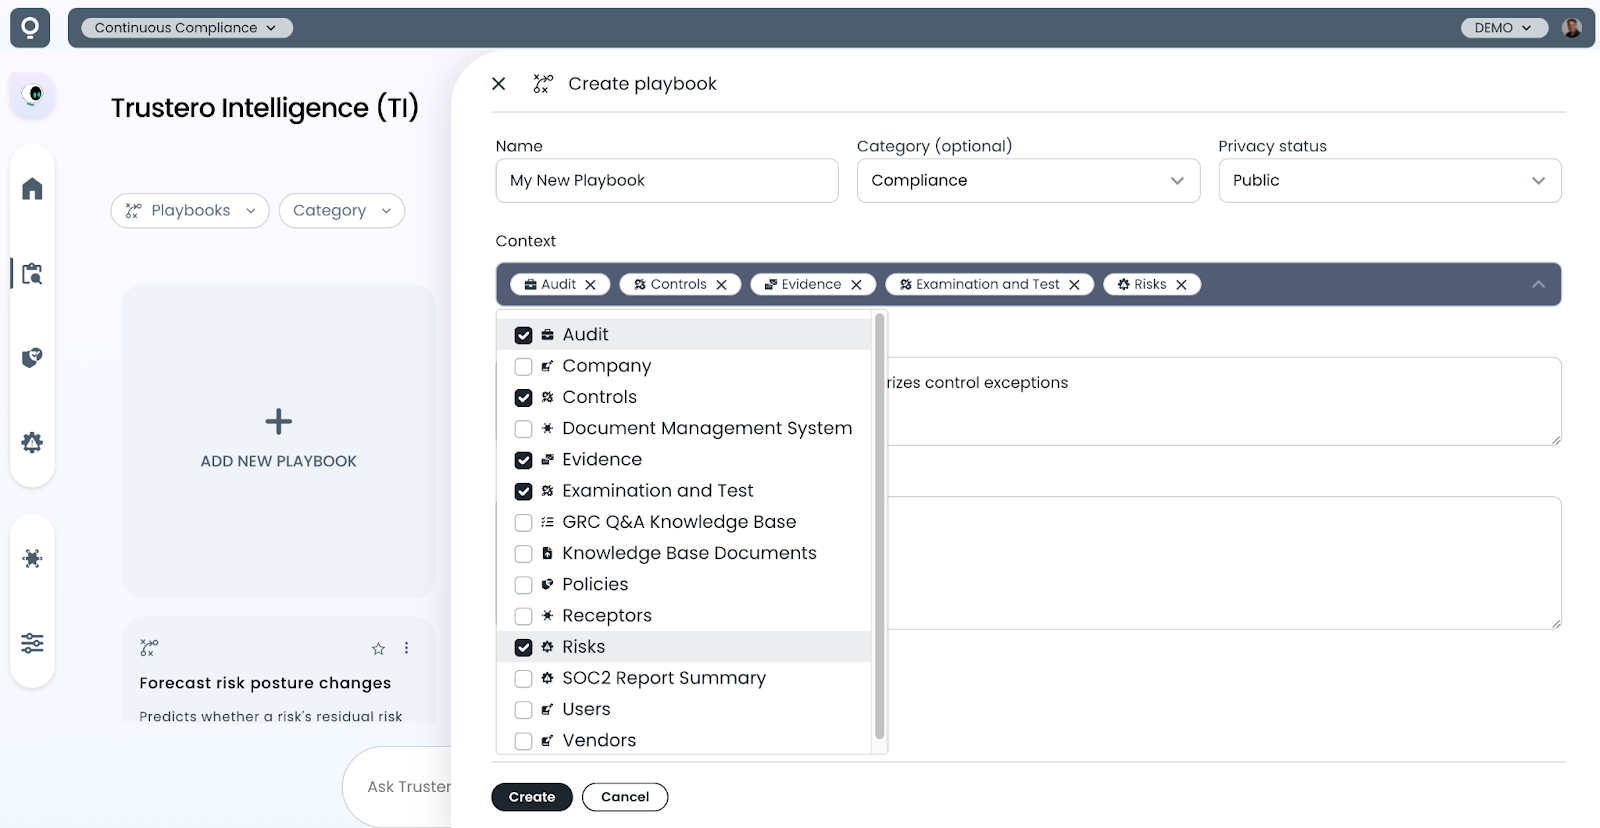Screen dimensions: 1600x828
Task: Go to Home in the sidebar
Action: pyautogui.click(x=32, y=189)
